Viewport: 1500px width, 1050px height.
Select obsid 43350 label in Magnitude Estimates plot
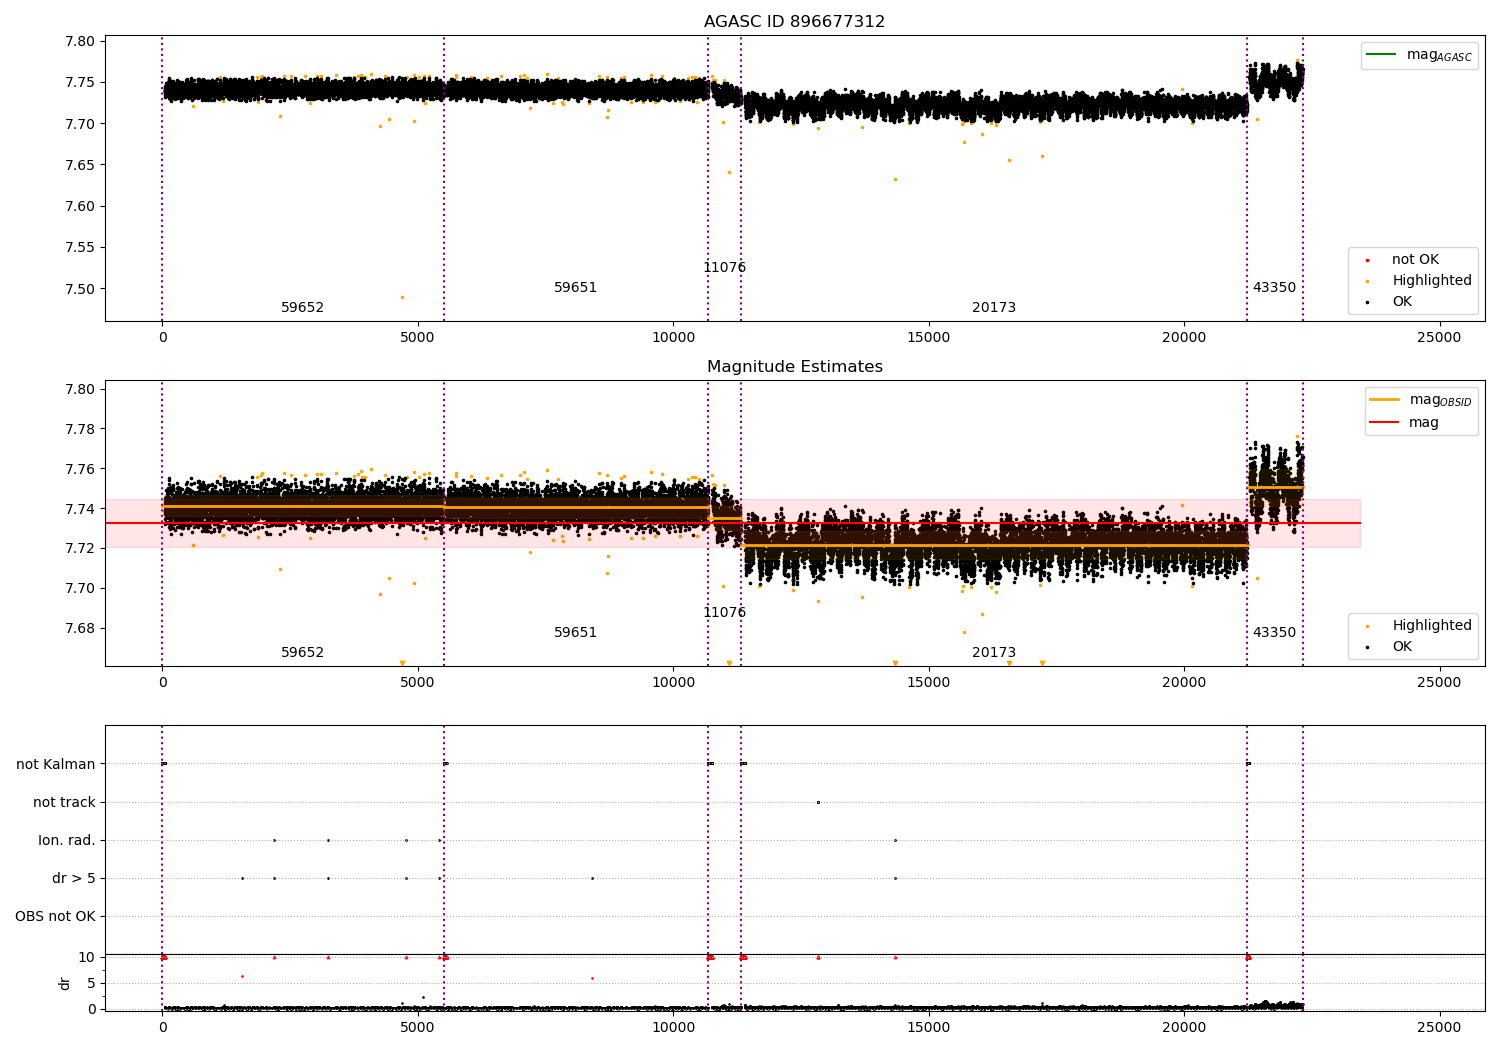point(1274,633)
